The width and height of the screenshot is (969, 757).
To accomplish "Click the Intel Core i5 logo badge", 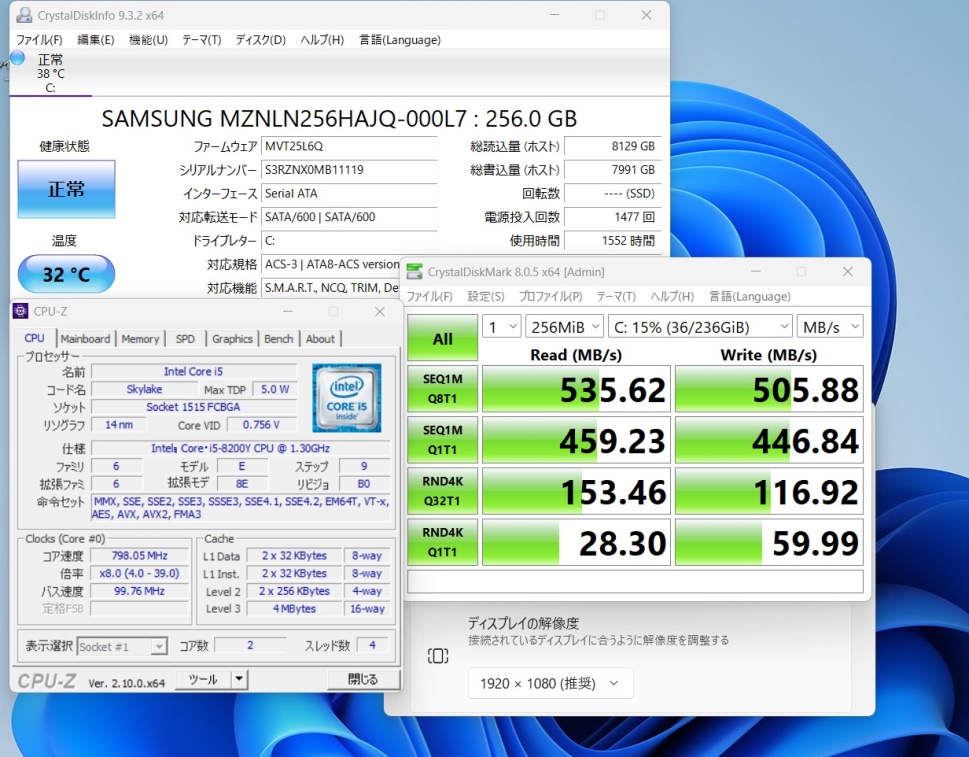I will (x=347, y=397).
